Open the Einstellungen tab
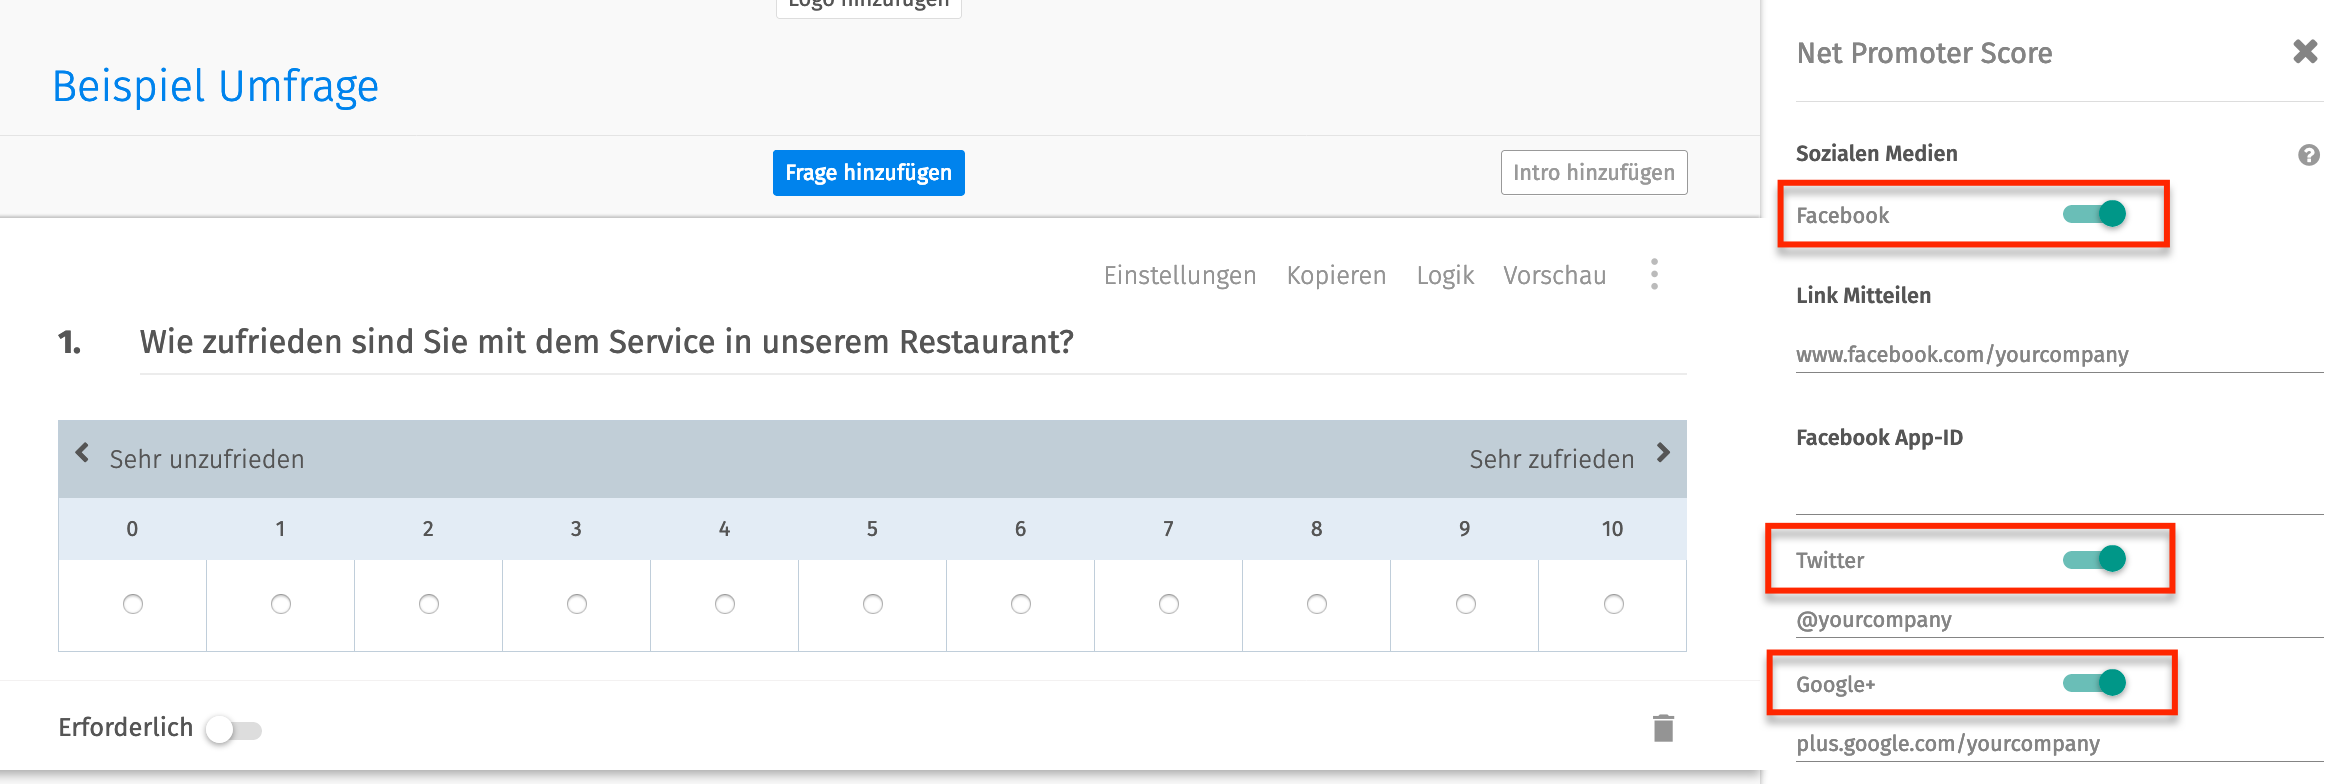The image size is (2350, 784). coord(1179,275)
